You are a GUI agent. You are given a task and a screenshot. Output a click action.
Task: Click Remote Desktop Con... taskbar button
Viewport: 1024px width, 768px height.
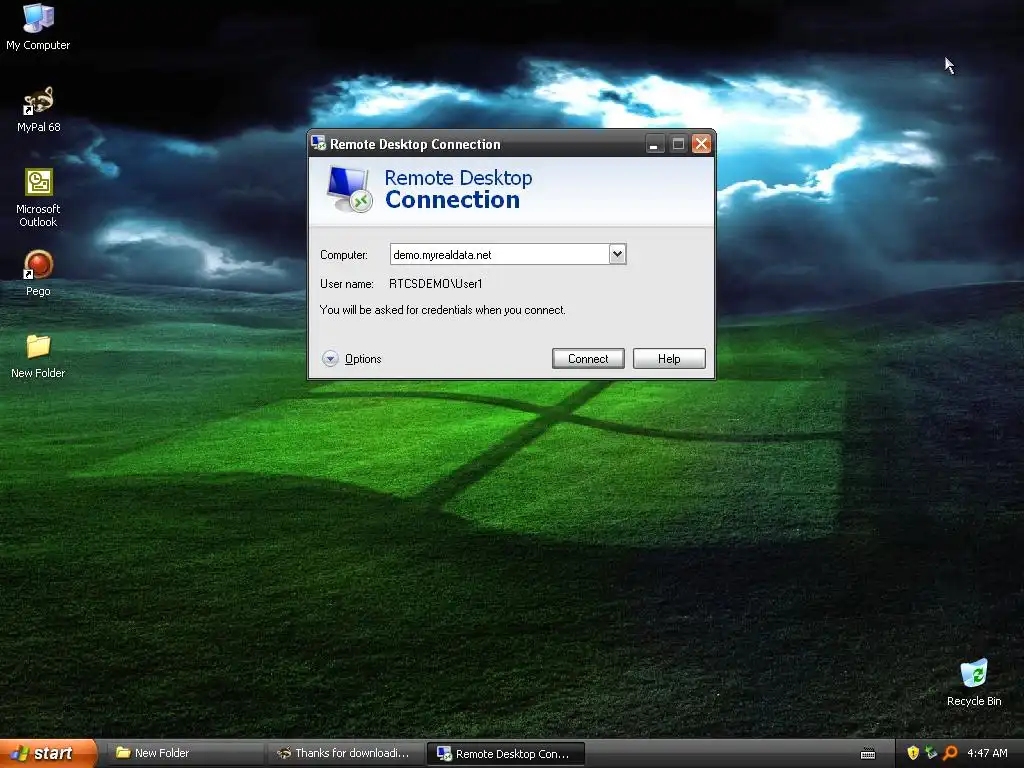[x=505, y=754]
